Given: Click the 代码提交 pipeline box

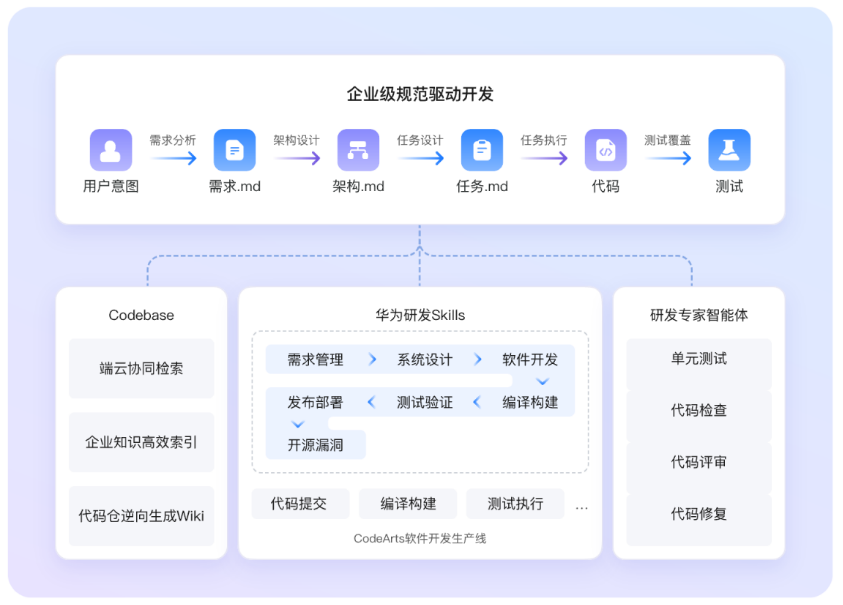Looking at the screenshot, I should (300, 503).
